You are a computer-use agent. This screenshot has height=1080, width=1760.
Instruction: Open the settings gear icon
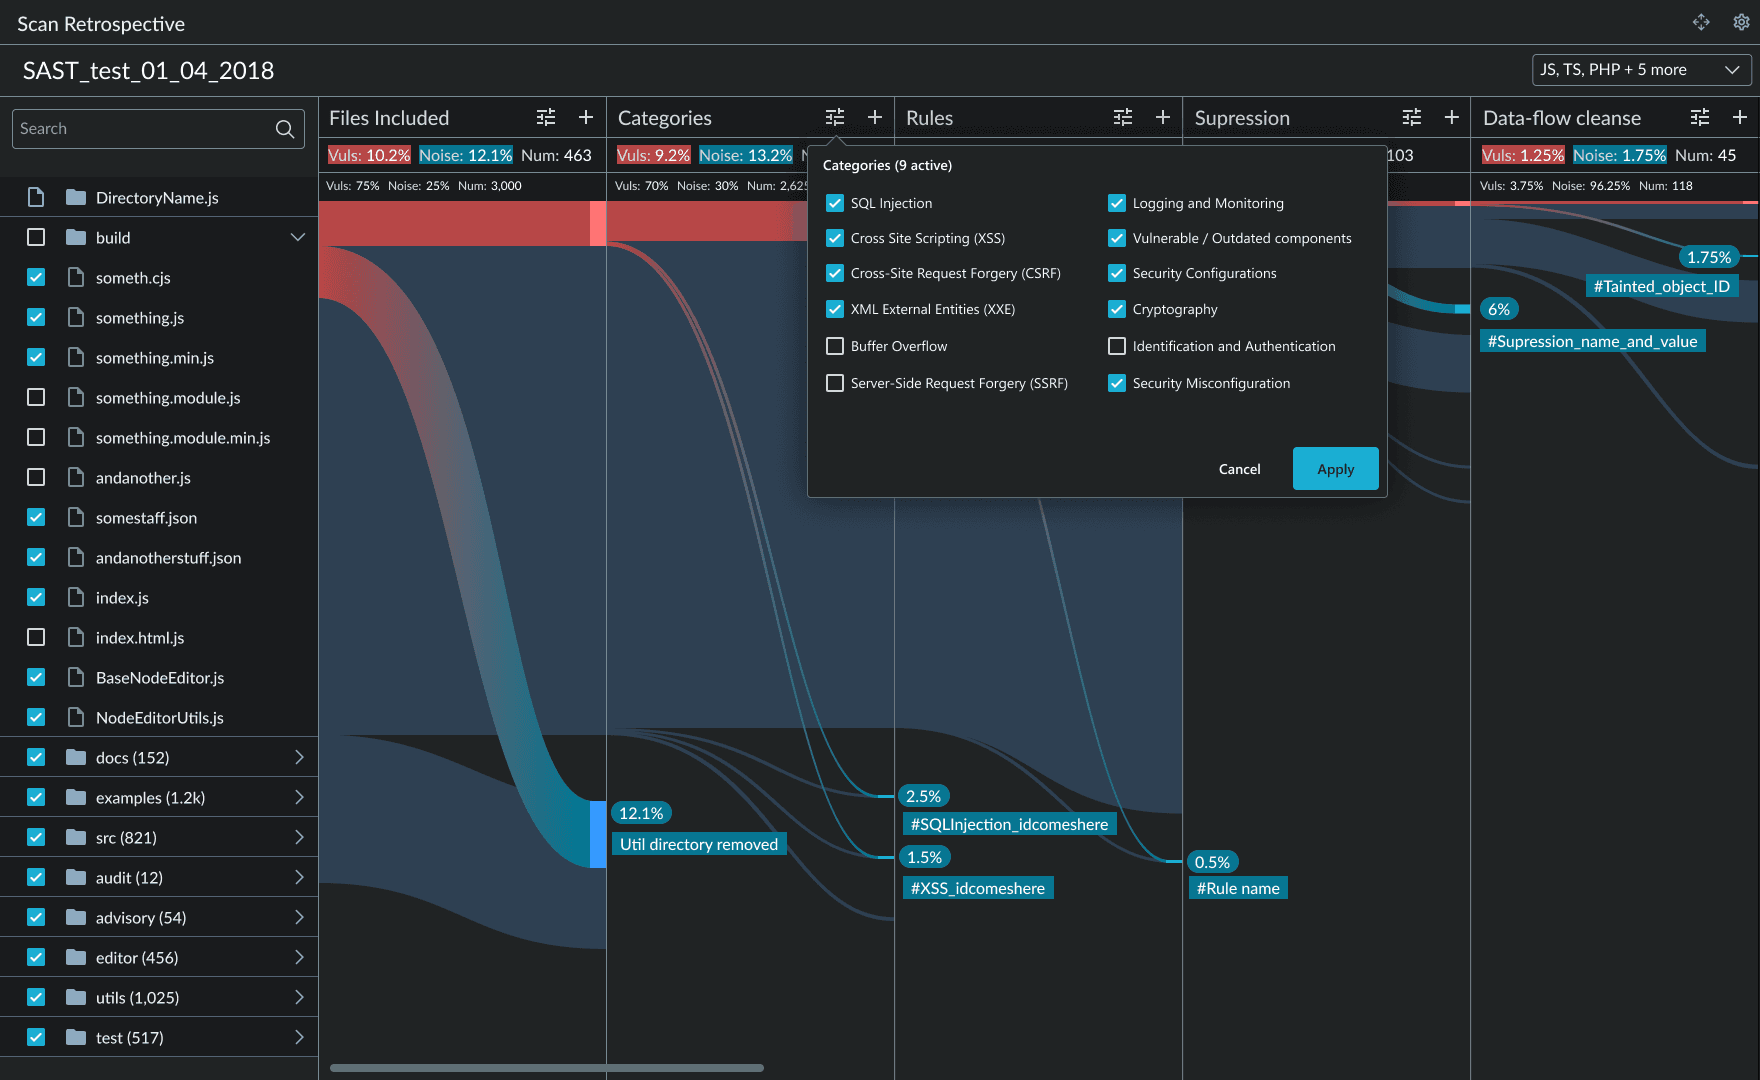pyautogui.click(x=1741, y=22)
